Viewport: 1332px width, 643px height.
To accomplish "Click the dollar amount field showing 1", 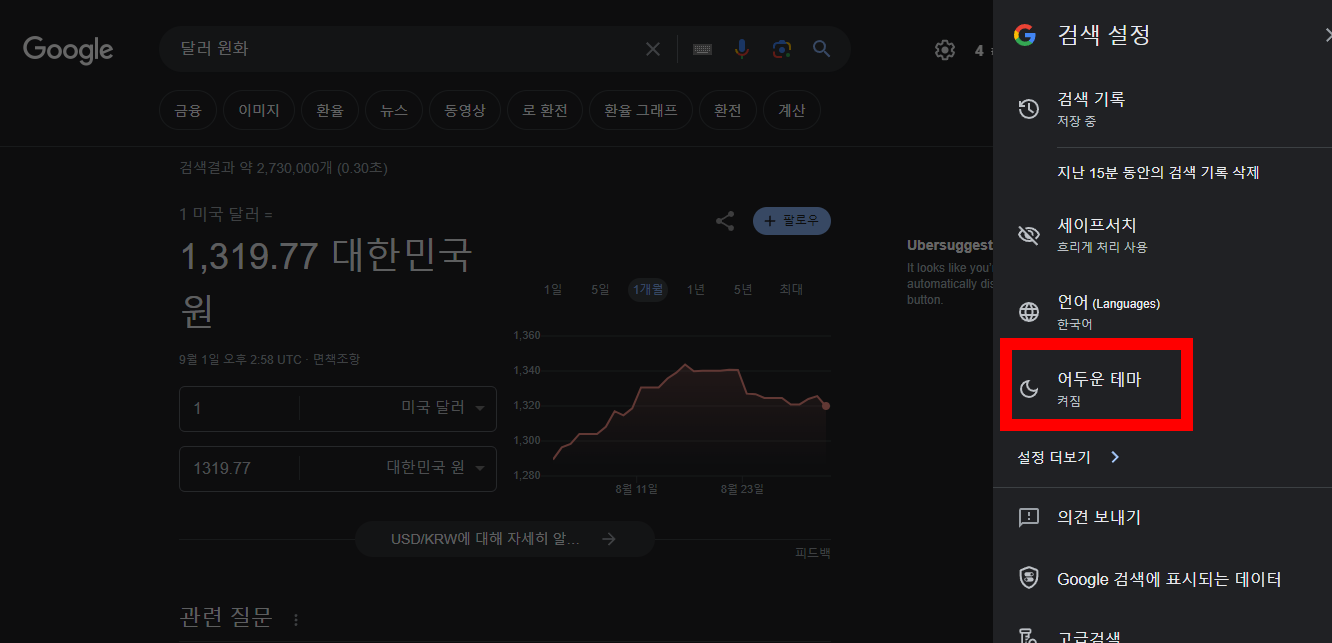I will pyautogui.click(x=239, y=408).
